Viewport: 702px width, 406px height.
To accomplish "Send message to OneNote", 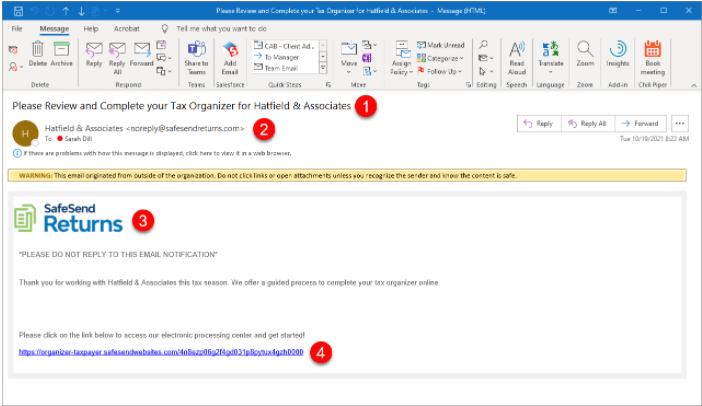I will [x=367, y=58].
